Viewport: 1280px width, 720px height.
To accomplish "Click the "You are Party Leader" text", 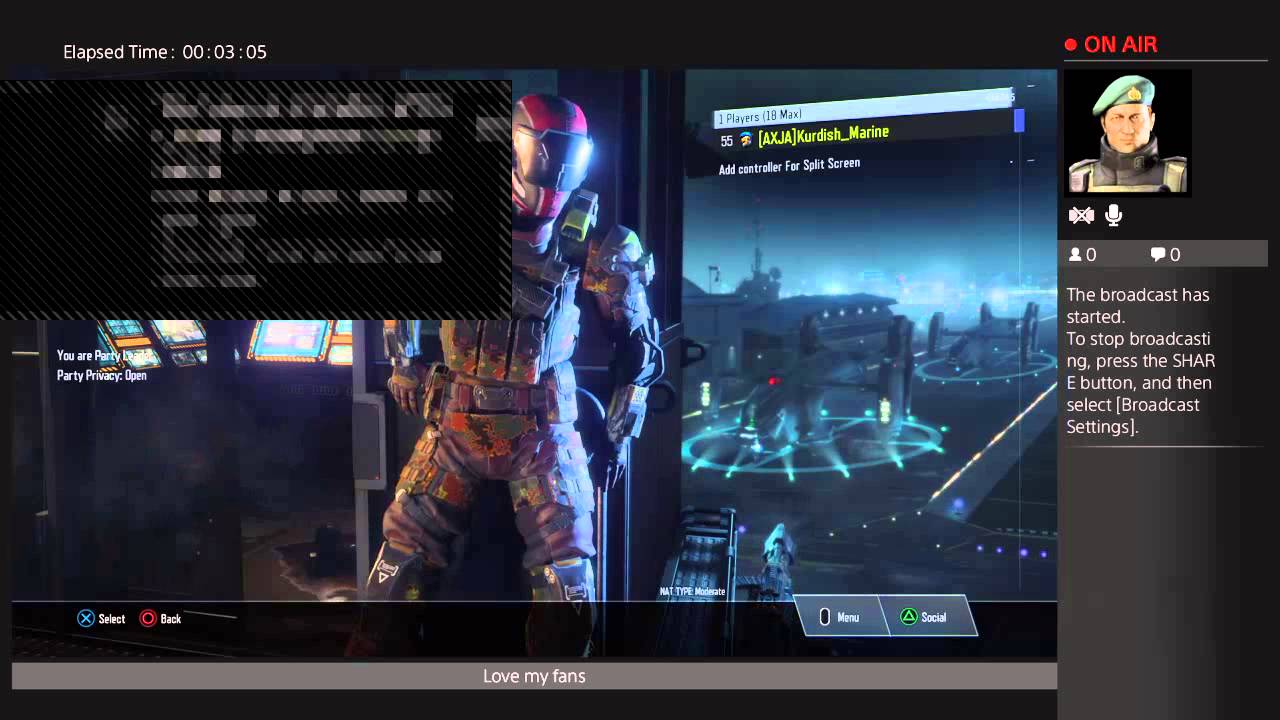I will pyautogui.click(x=105, y=356).
